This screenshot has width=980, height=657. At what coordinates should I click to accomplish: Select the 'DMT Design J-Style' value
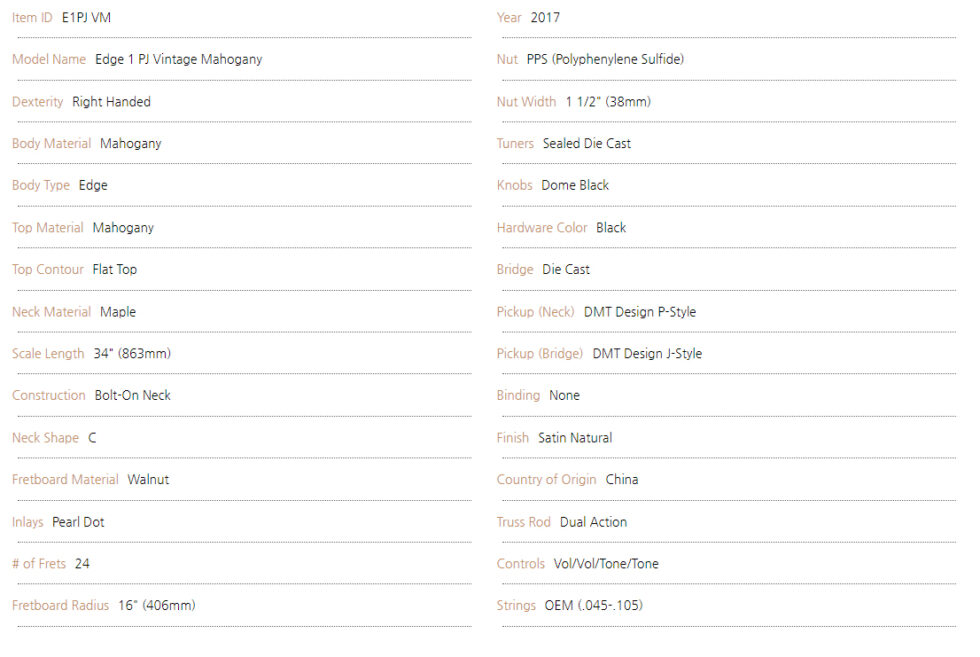point(648,354)
